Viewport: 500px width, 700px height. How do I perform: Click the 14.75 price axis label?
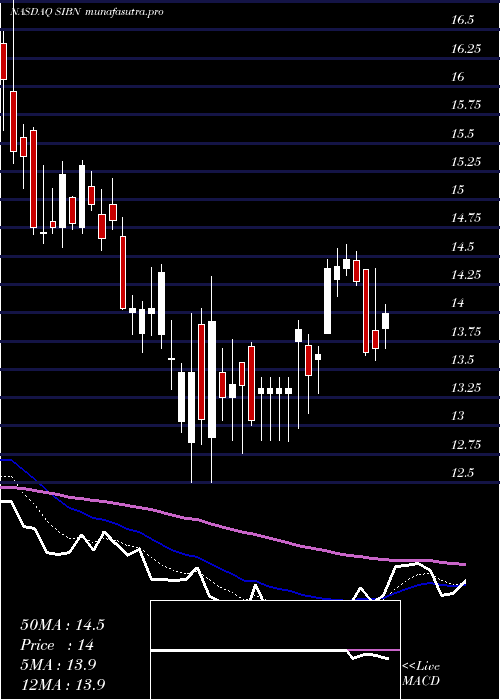point(466,218)
